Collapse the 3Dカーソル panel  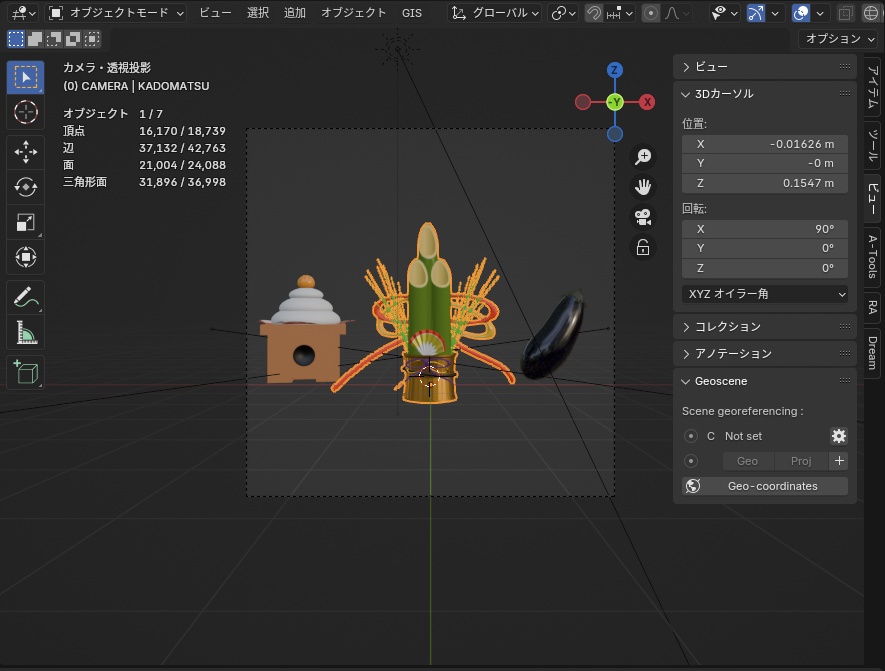click(x=765, y=94)
